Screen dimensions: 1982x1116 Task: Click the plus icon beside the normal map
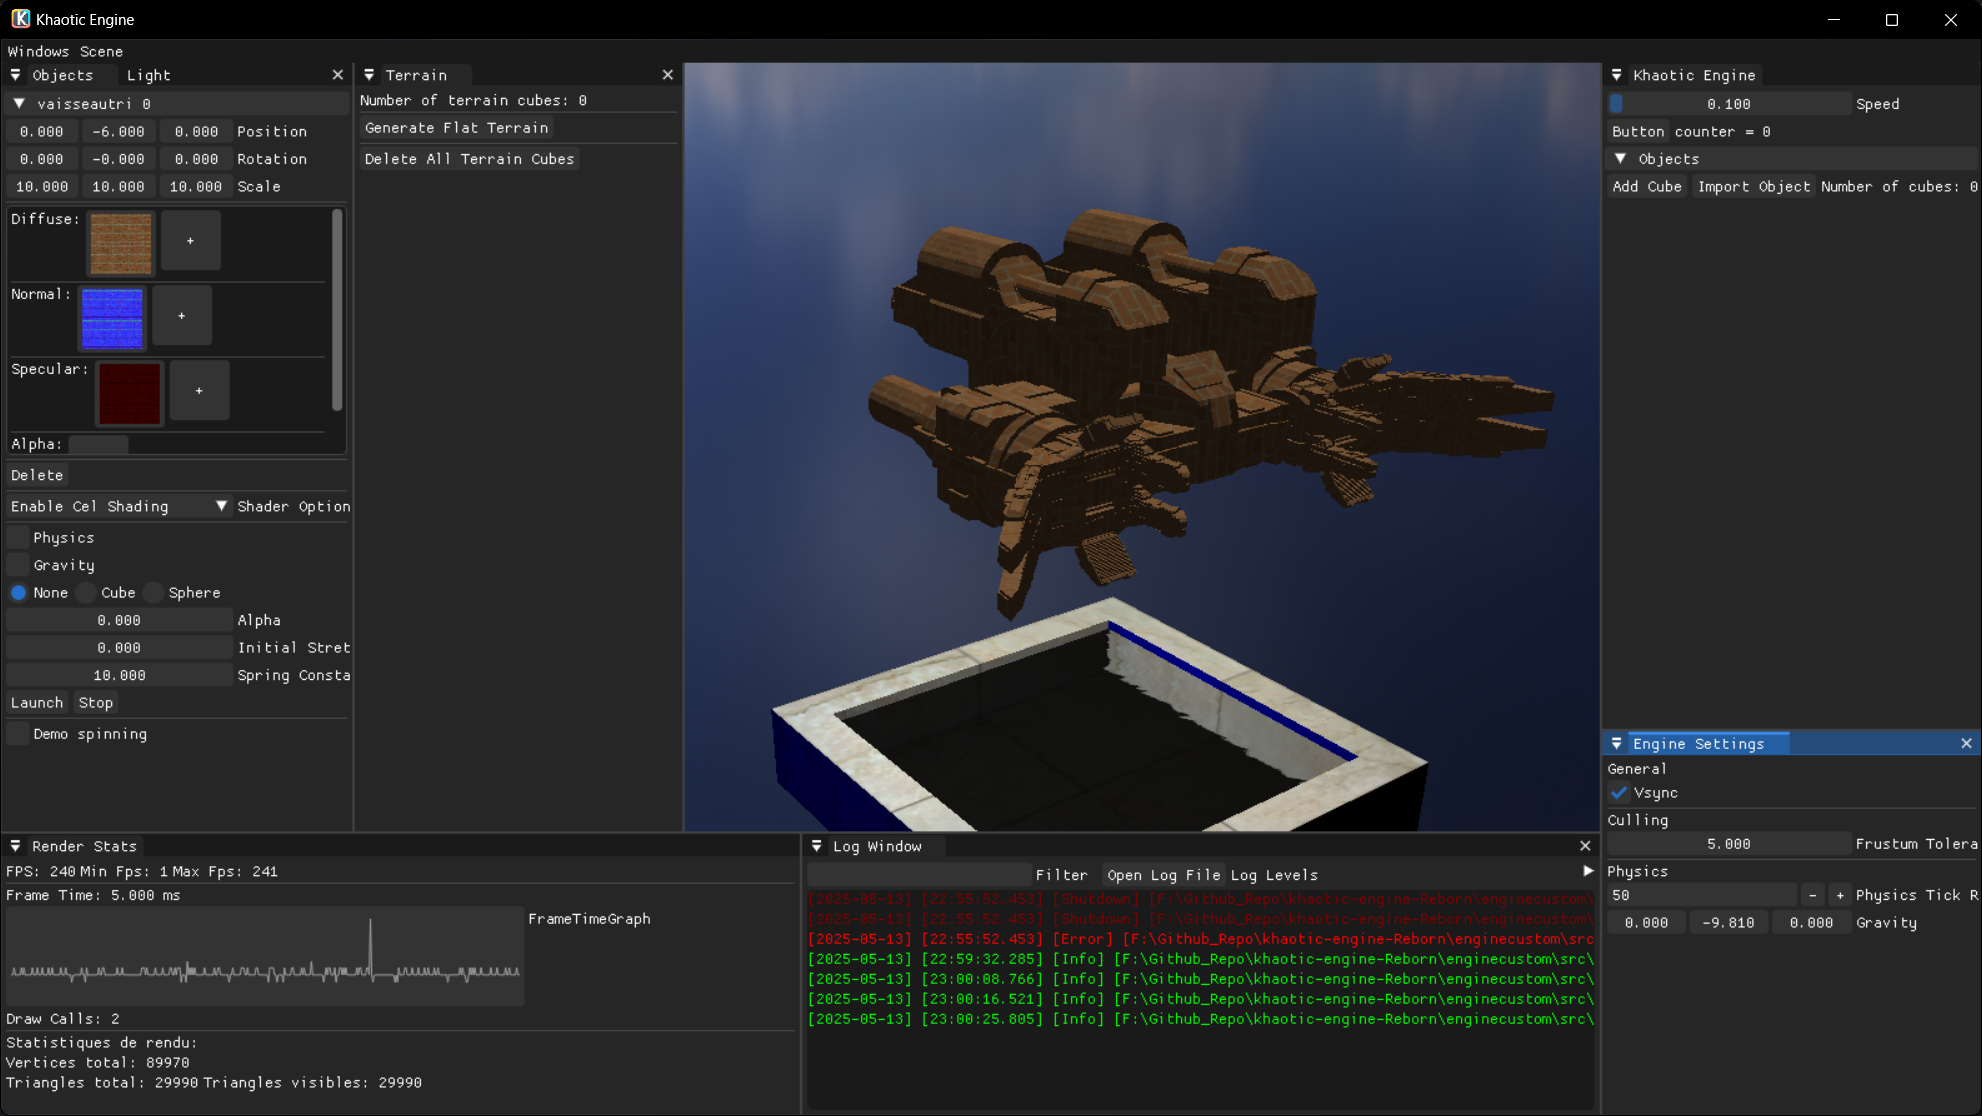point(181,315)
